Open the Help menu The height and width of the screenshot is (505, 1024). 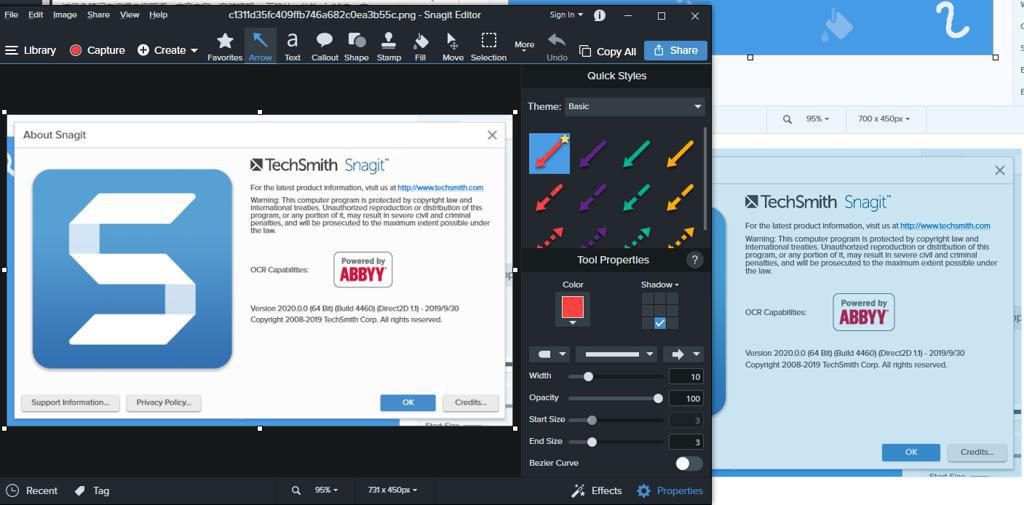[x=158, y=15]
